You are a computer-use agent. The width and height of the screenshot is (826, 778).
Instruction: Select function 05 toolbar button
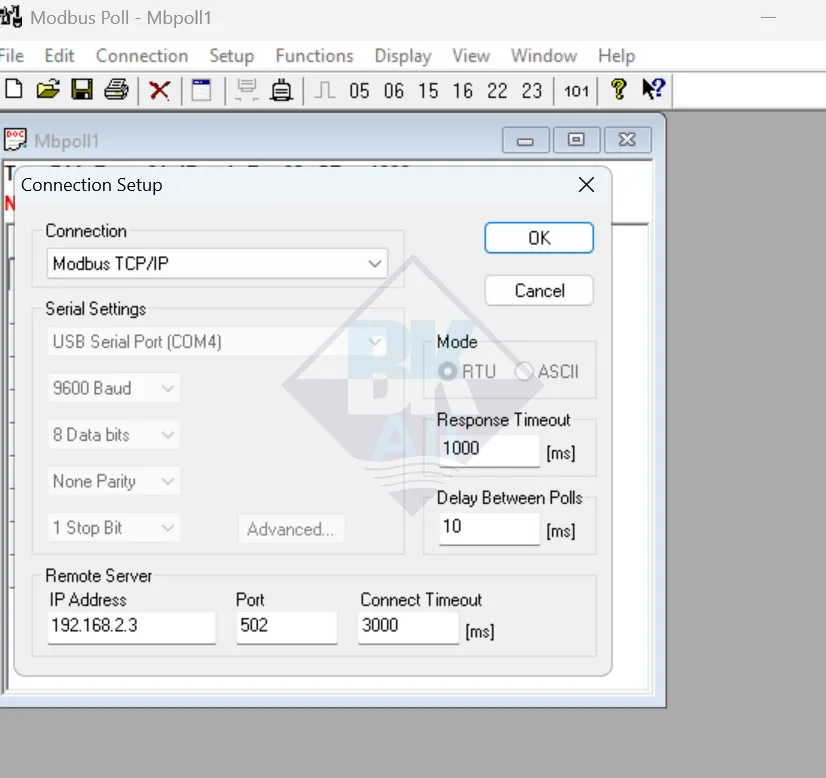pyautogui.click(x=359, y=91)
